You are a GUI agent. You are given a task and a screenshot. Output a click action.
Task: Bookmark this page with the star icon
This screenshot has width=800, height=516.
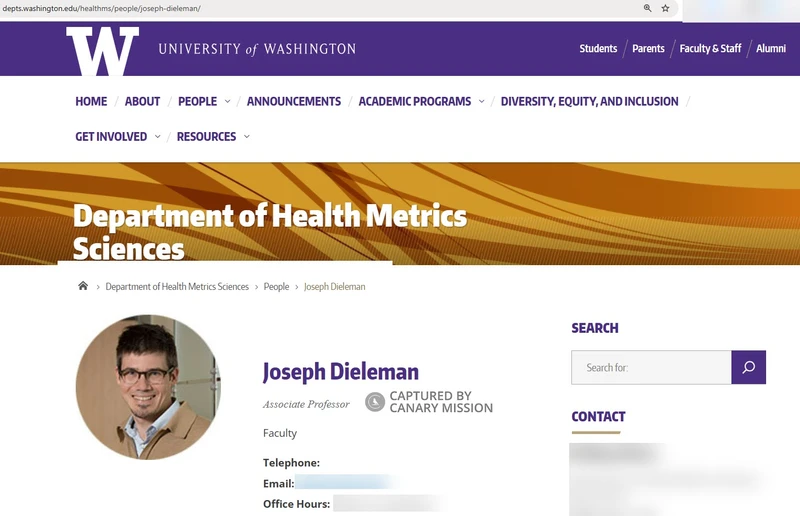point(665,8)
